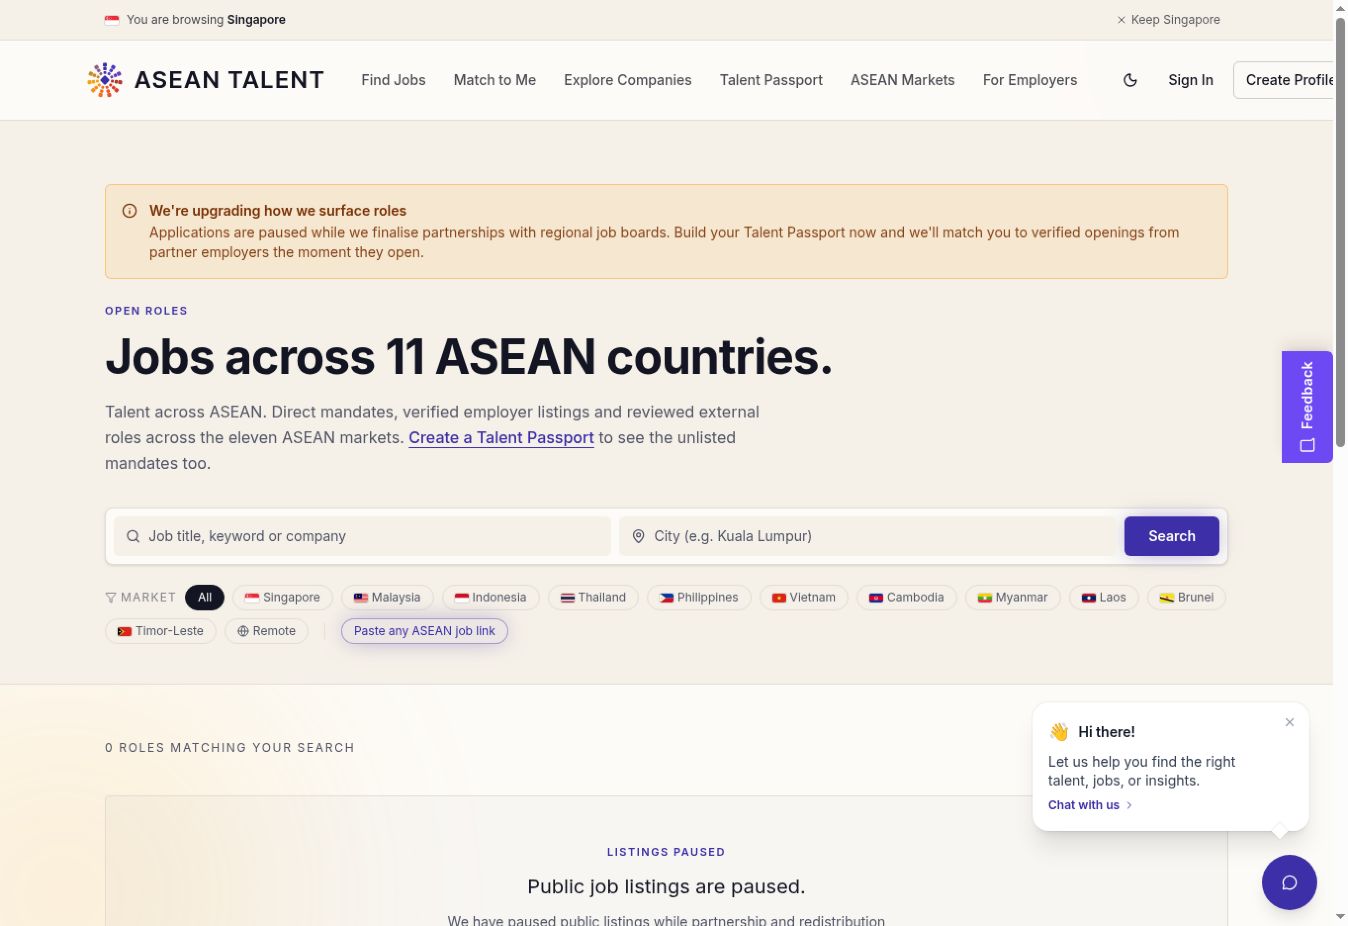1348x926 pixels.
Task: Filter roles by Malaysia market
Action: 387,598
